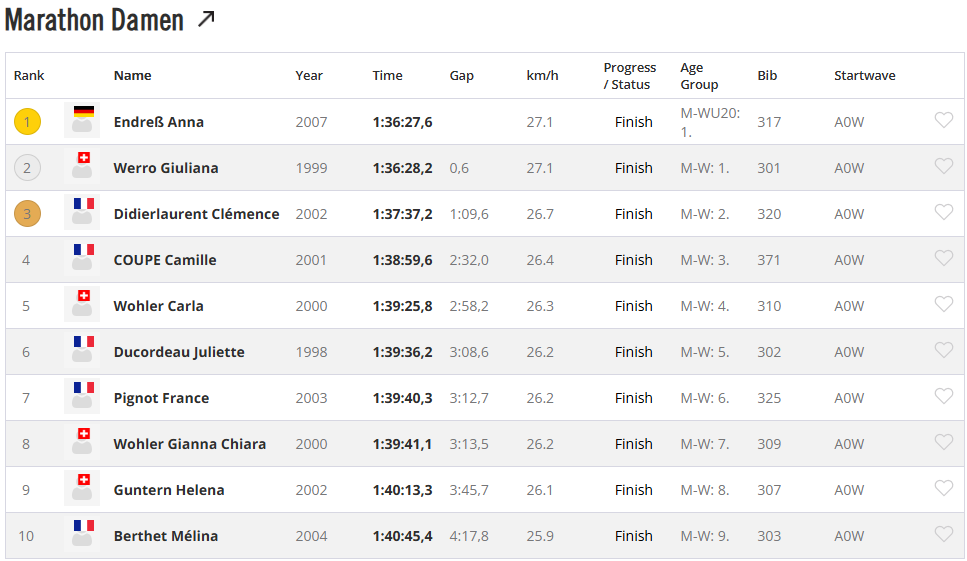Click the silver rank 2 medal badge

tap(27, 168)
